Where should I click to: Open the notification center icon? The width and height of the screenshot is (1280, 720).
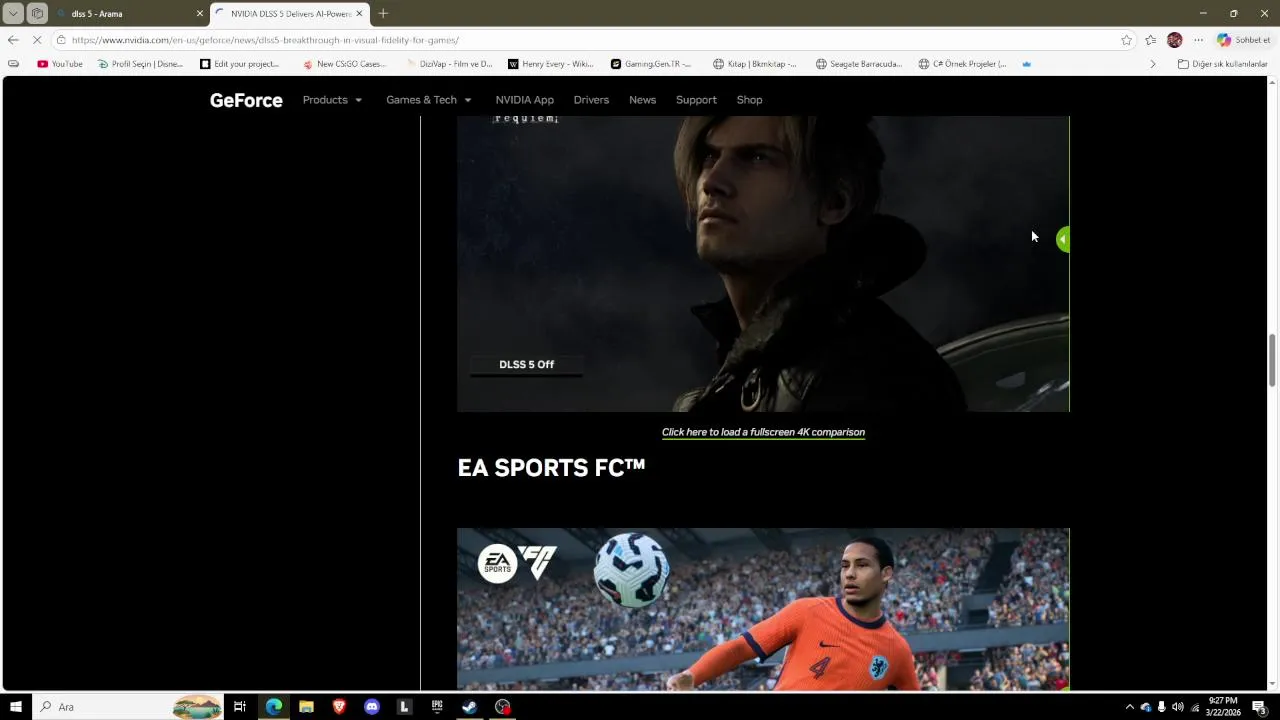pos(1259,707)
